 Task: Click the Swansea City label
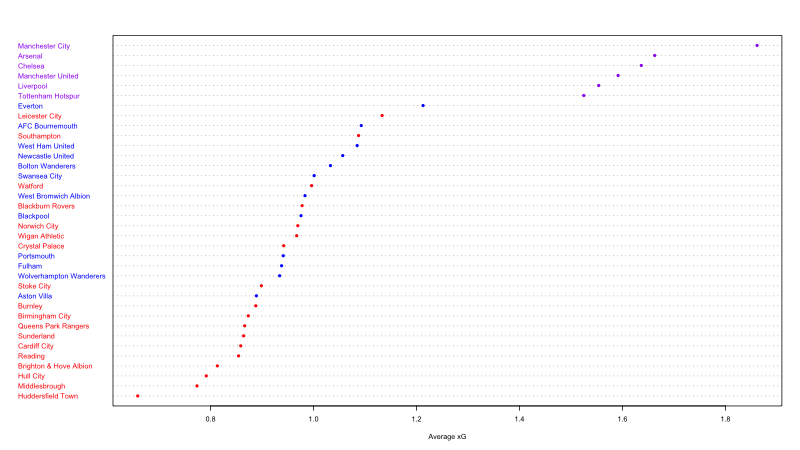[40, 176]
